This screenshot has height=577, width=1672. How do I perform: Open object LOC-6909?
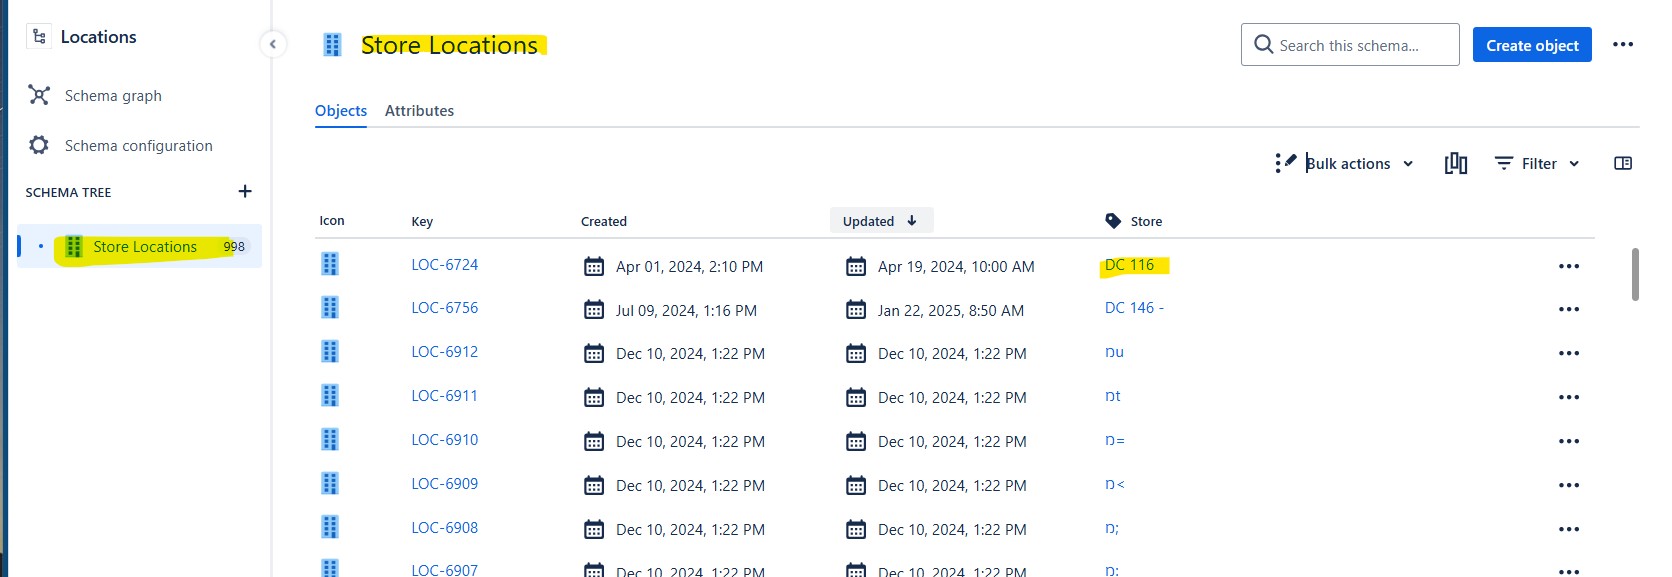point(444,484)
